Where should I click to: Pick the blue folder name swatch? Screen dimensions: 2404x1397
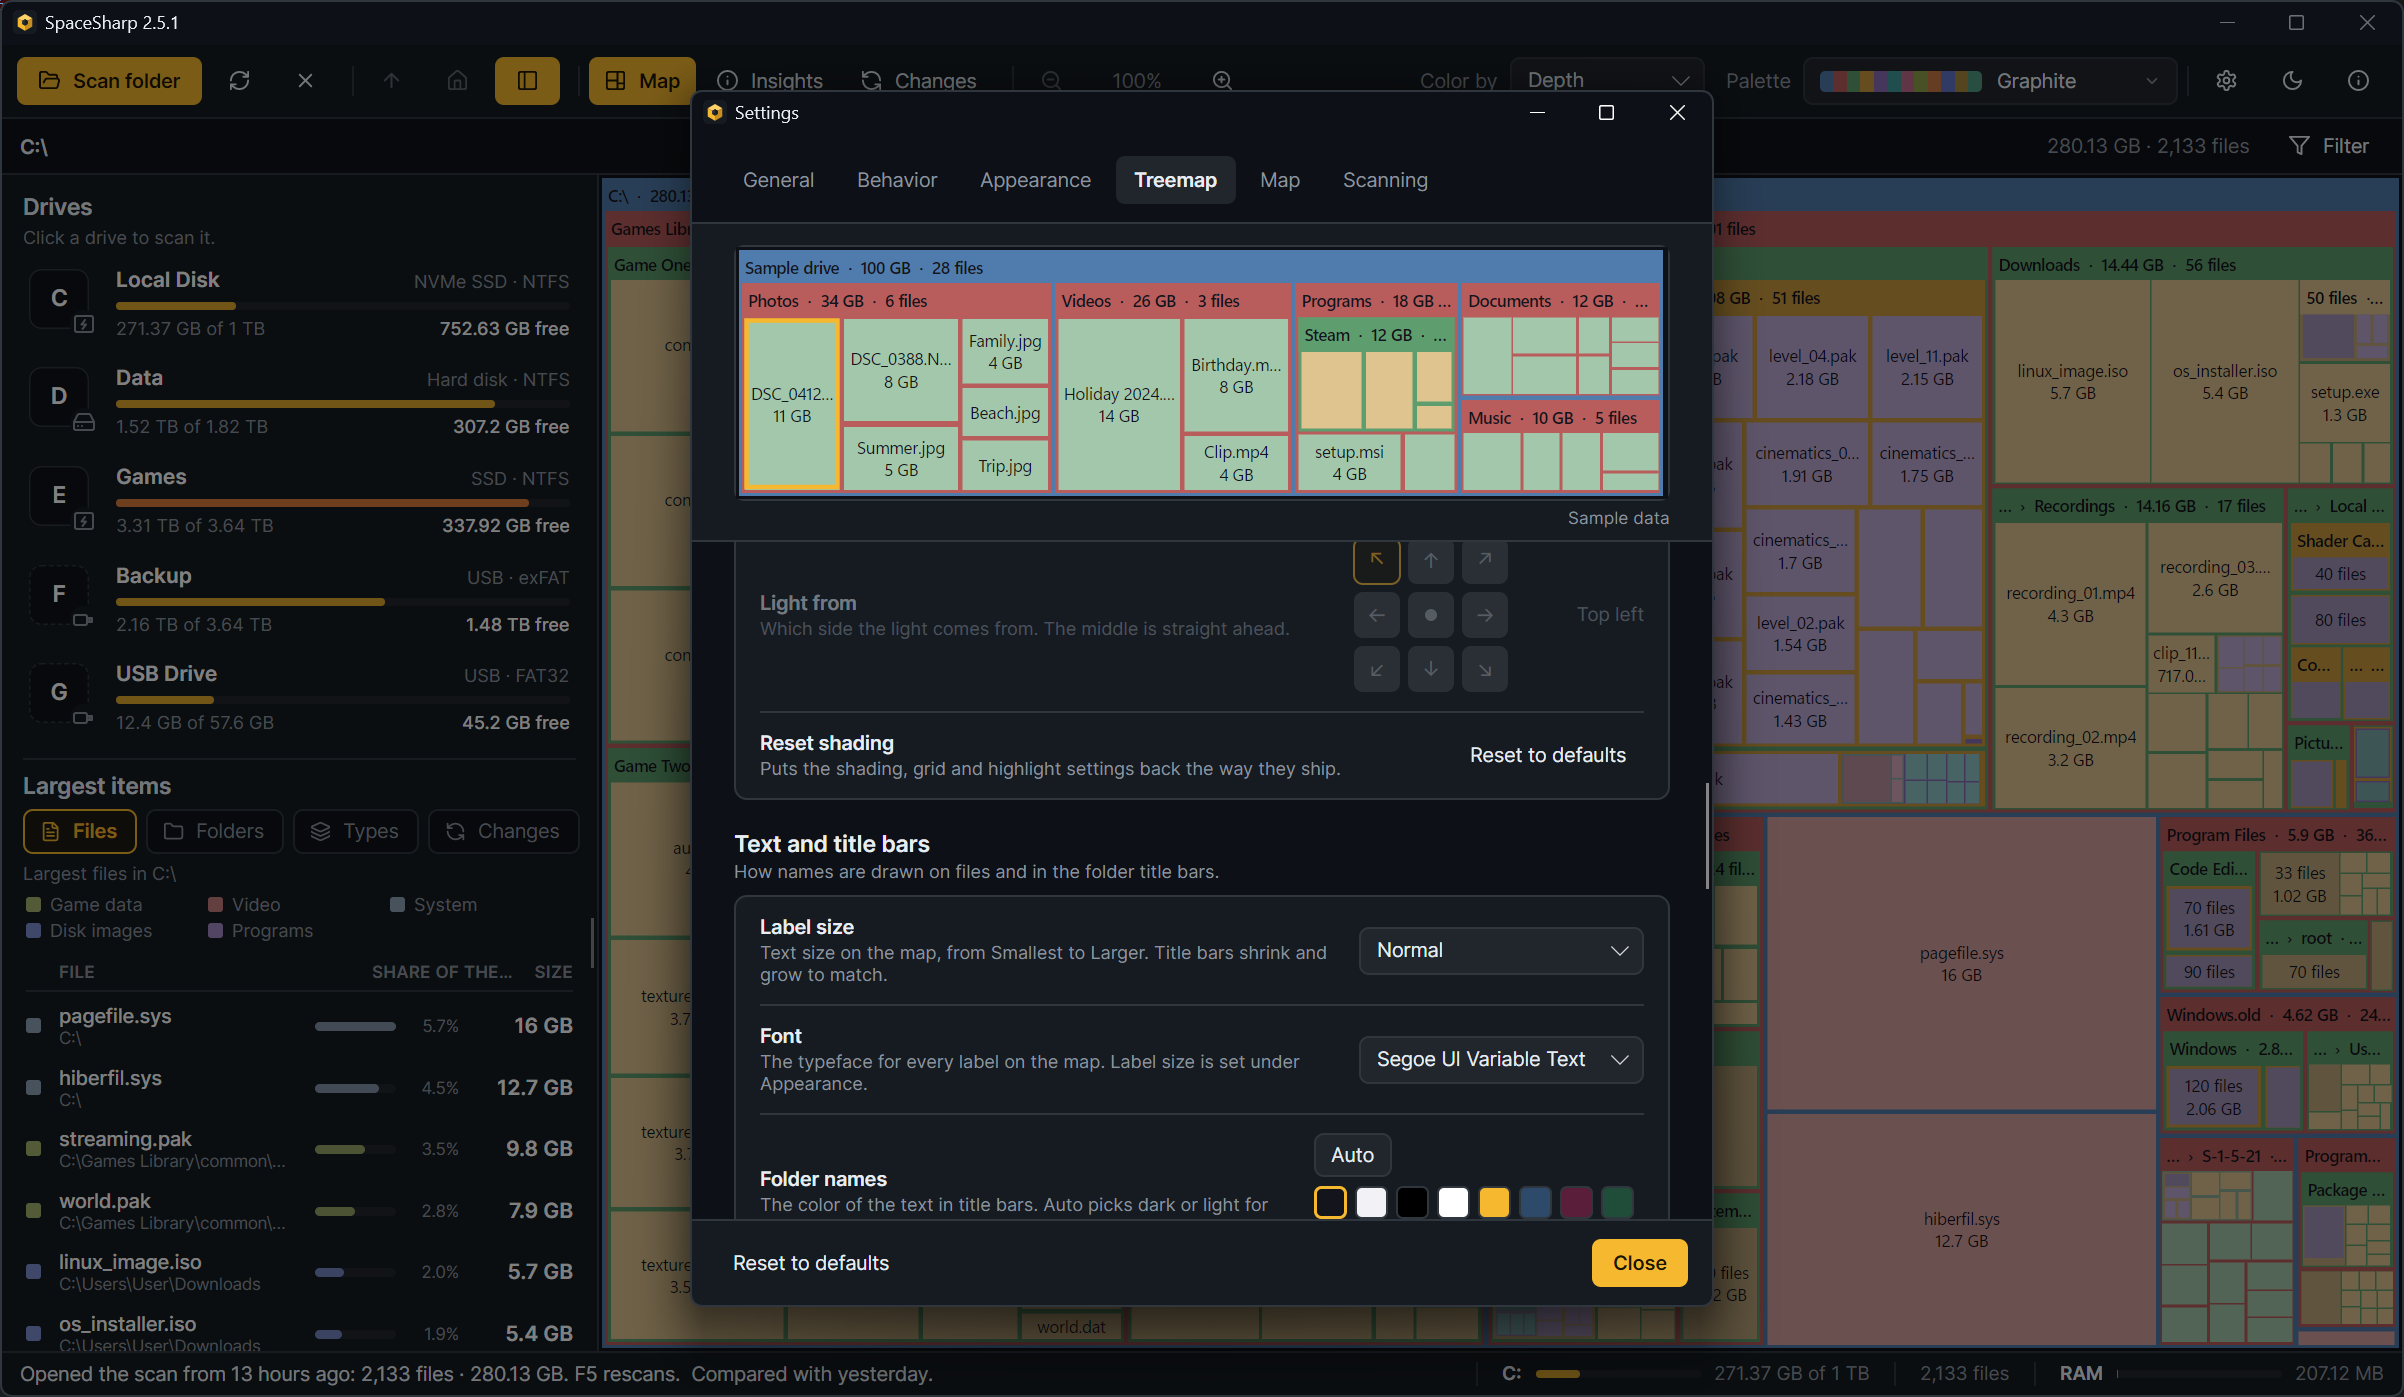pos(1535,1203)
